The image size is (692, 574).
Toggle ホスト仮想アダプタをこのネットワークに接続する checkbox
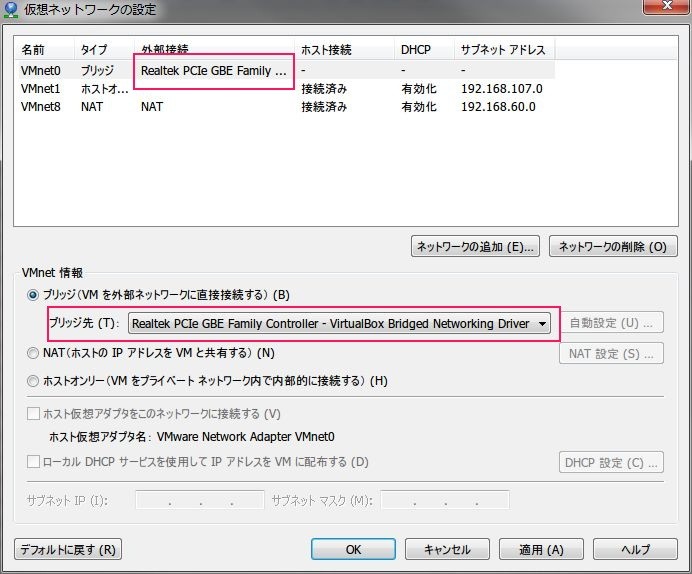[x=33, y=414]
